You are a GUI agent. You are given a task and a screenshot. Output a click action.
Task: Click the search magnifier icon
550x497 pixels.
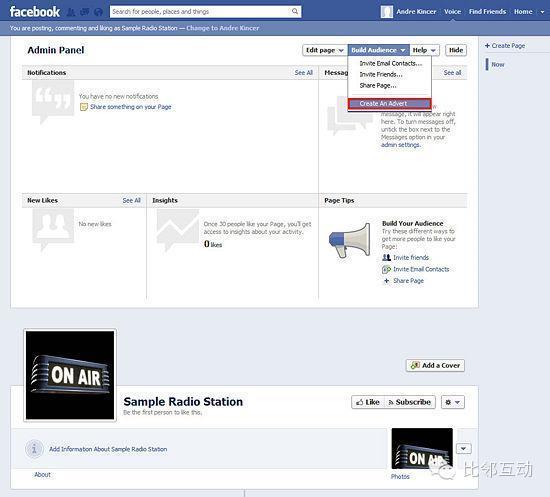click(x=295, y=12)
